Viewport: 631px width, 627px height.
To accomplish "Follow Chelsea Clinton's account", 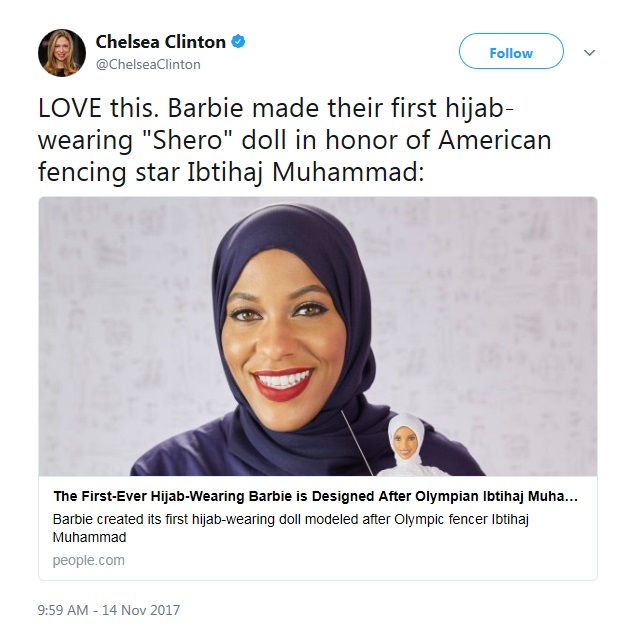I will (x=511, y=51).
